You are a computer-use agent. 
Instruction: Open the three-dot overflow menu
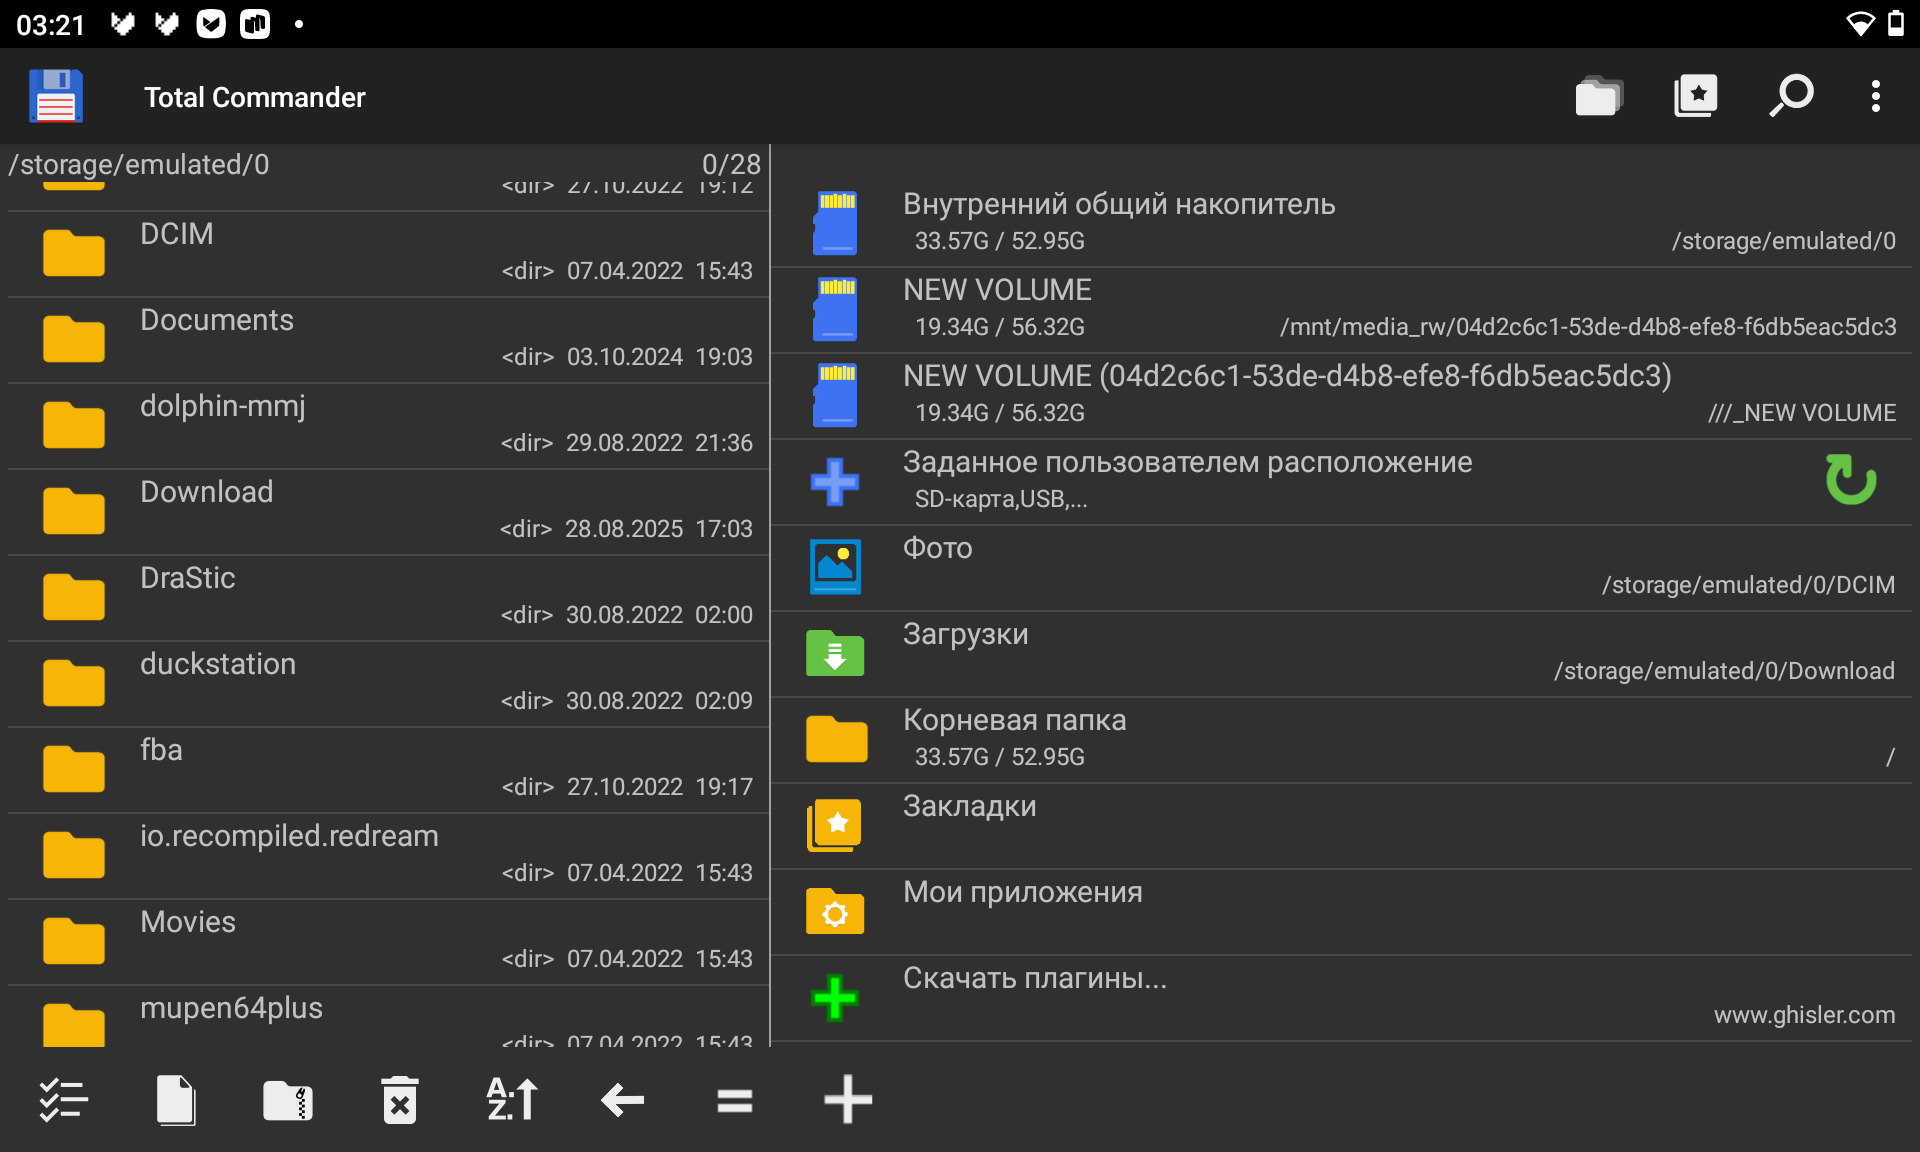[1875, 96]
